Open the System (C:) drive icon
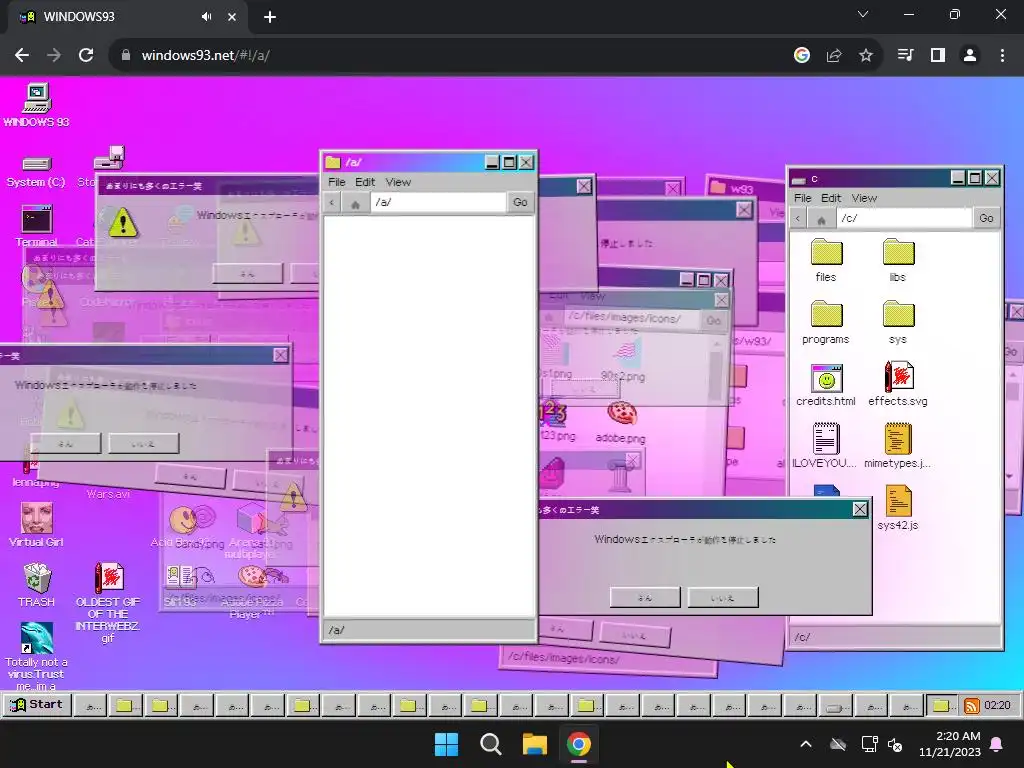This screenshot has height=768, width=1024. [x=36, y=172]
